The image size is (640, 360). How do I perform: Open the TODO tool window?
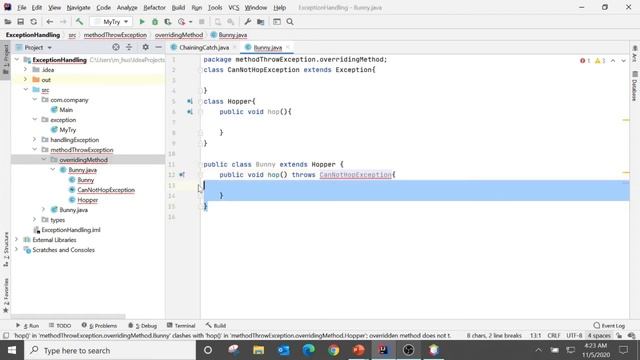click(60, 325)
